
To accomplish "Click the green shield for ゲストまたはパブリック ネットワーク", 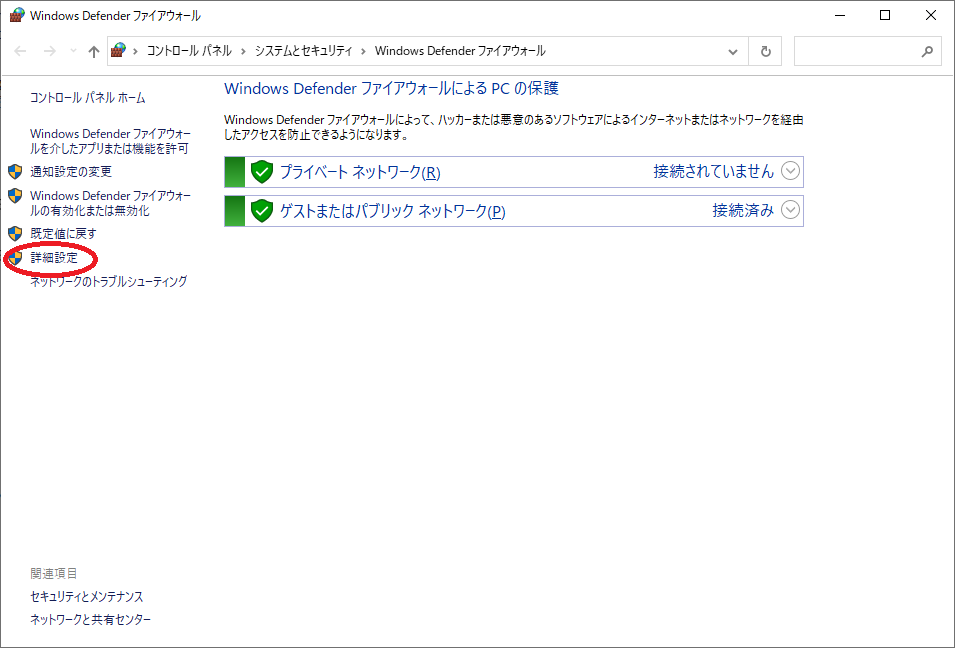I will pyautogui.click(x=261, y=211).
